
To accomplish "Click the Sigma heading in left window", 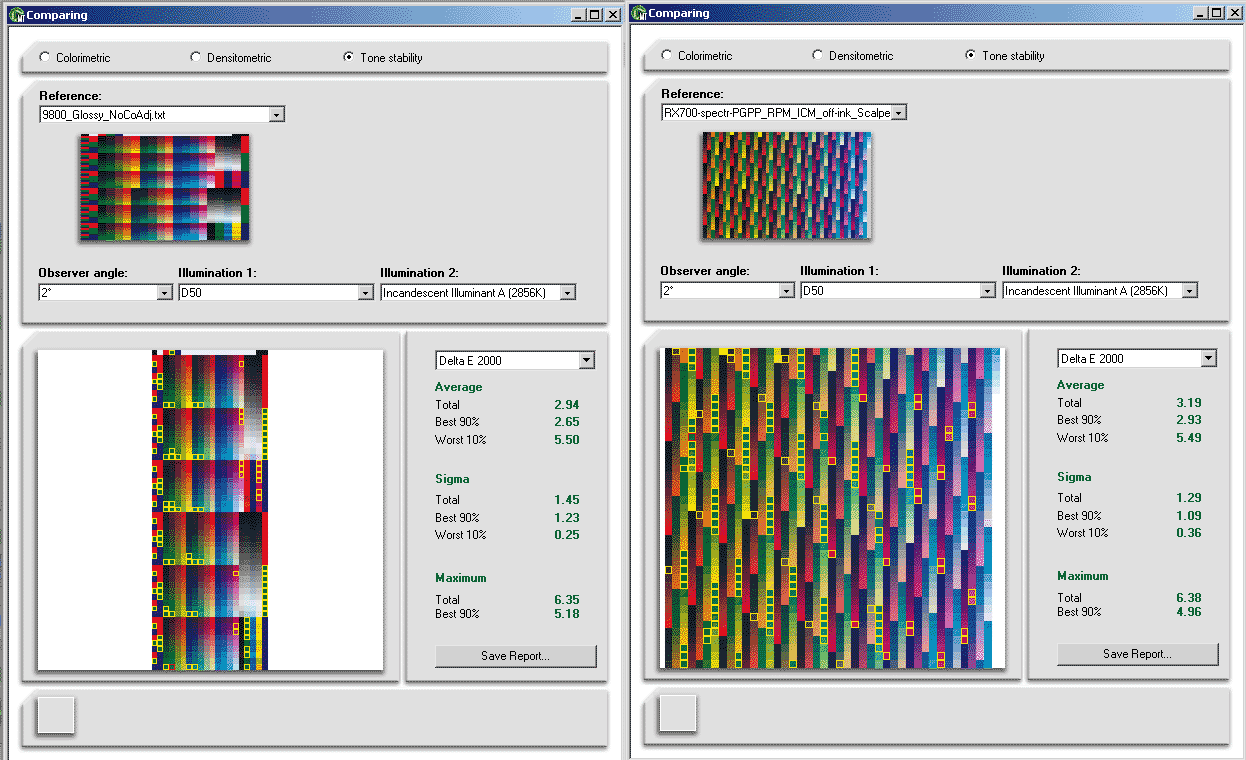I will (452, 479).
